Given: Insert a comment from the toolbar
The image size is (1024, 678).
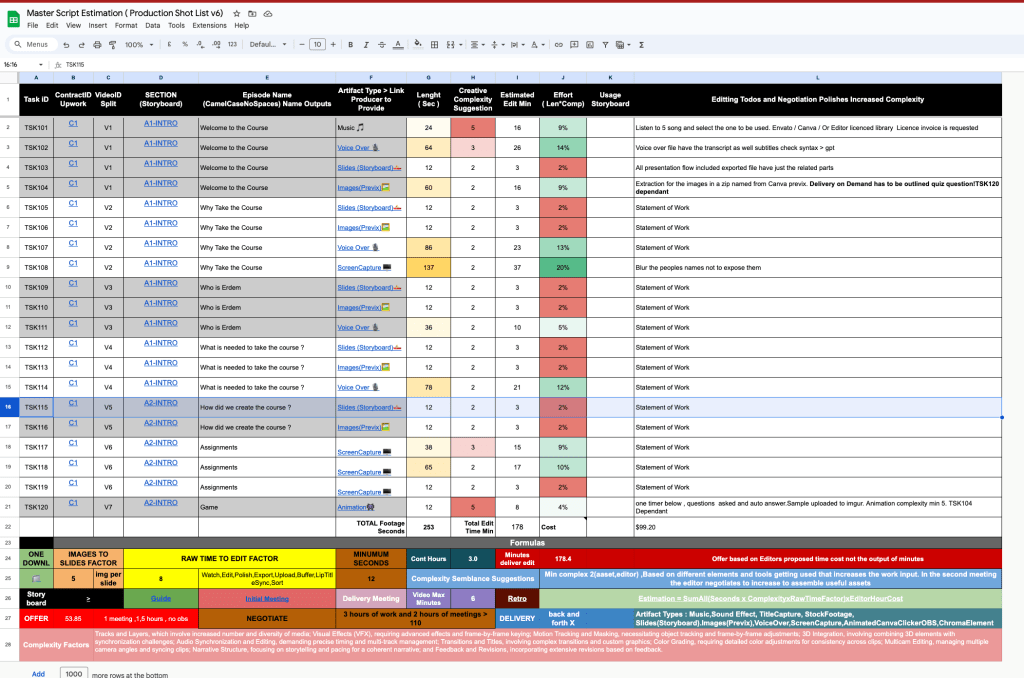Looking at the screenshot, I should click(x=574, y=44).
